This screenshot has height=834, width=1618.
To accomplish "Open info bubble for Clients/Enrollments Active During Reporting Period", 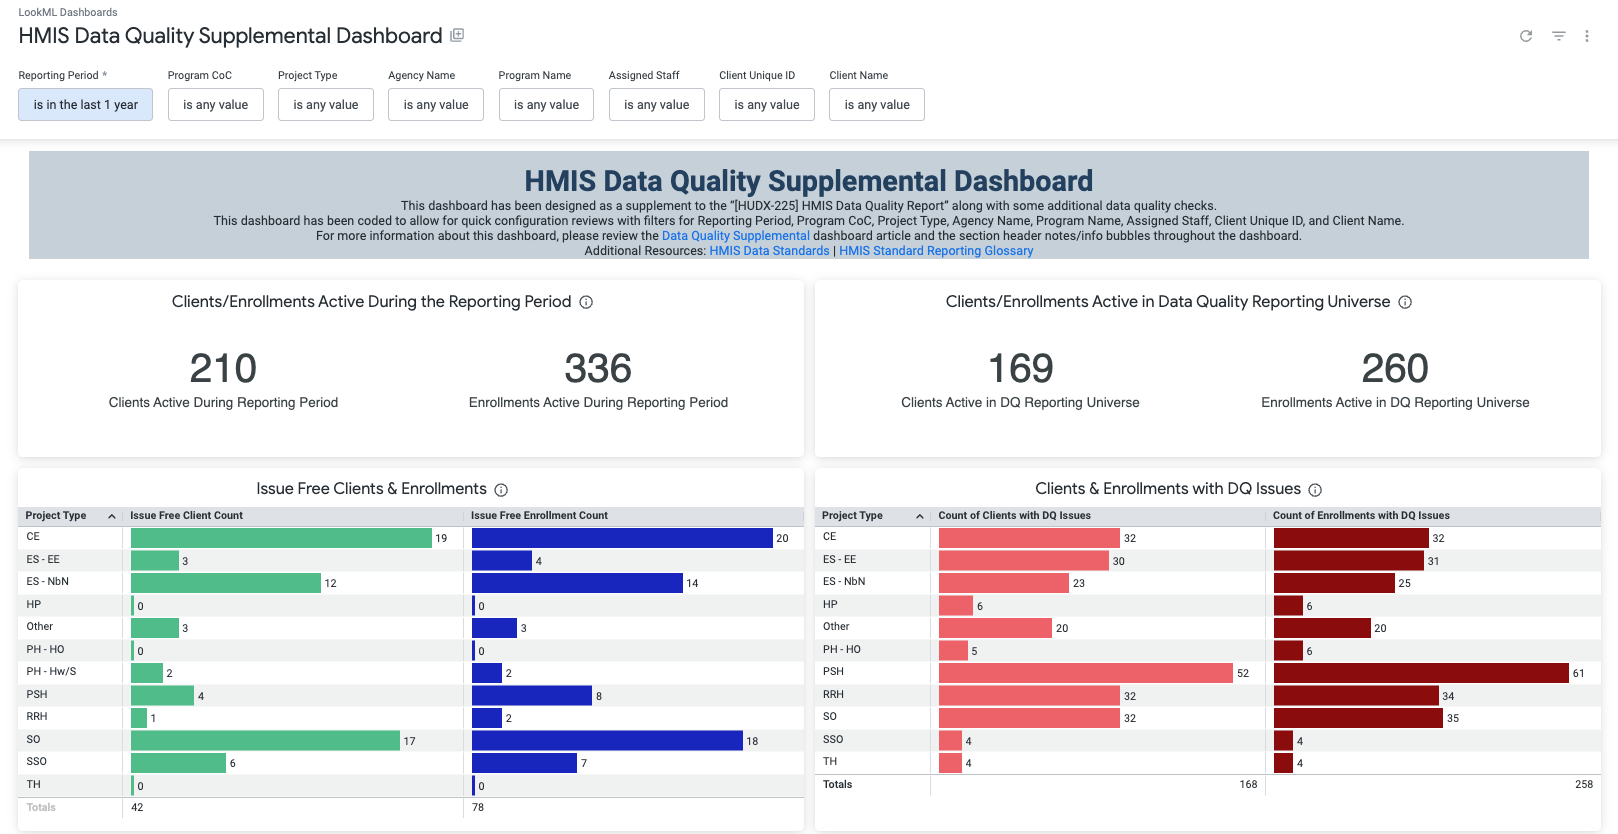I will pos(586,302).
